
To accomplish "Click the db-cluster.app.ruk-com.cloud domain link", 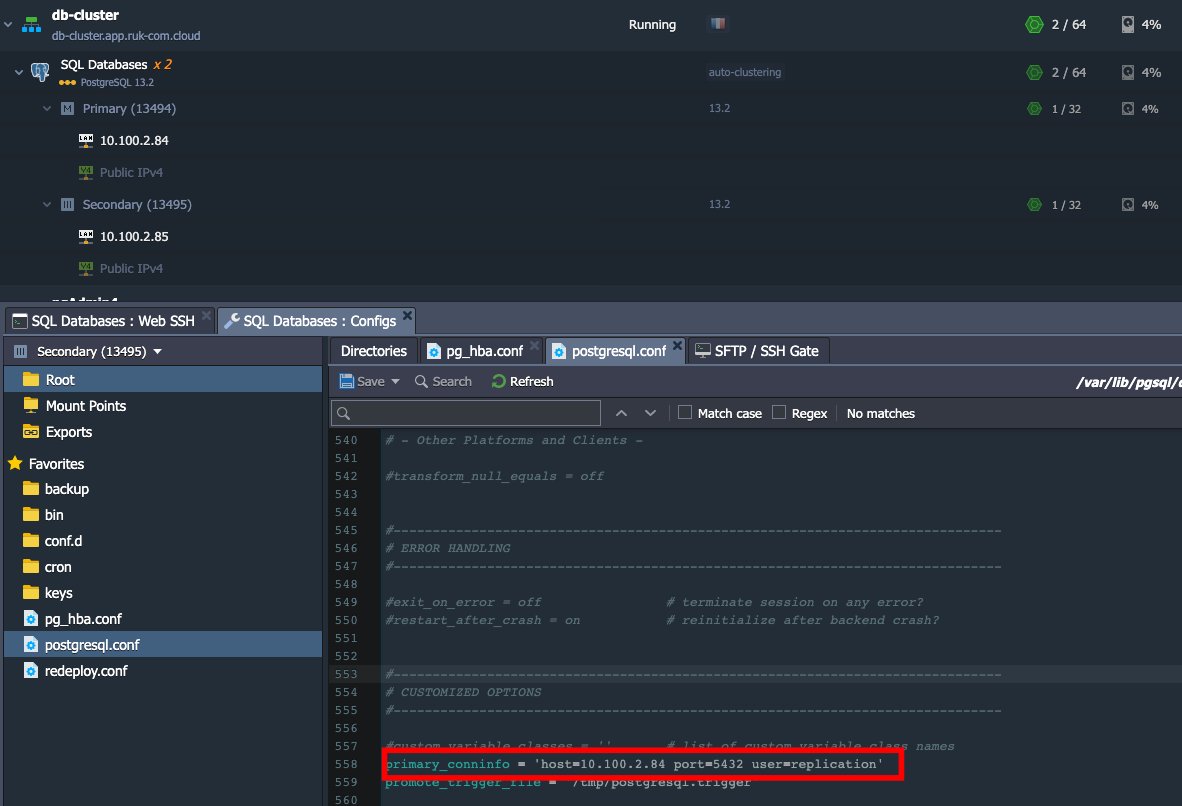I will [x=126, y=35].
